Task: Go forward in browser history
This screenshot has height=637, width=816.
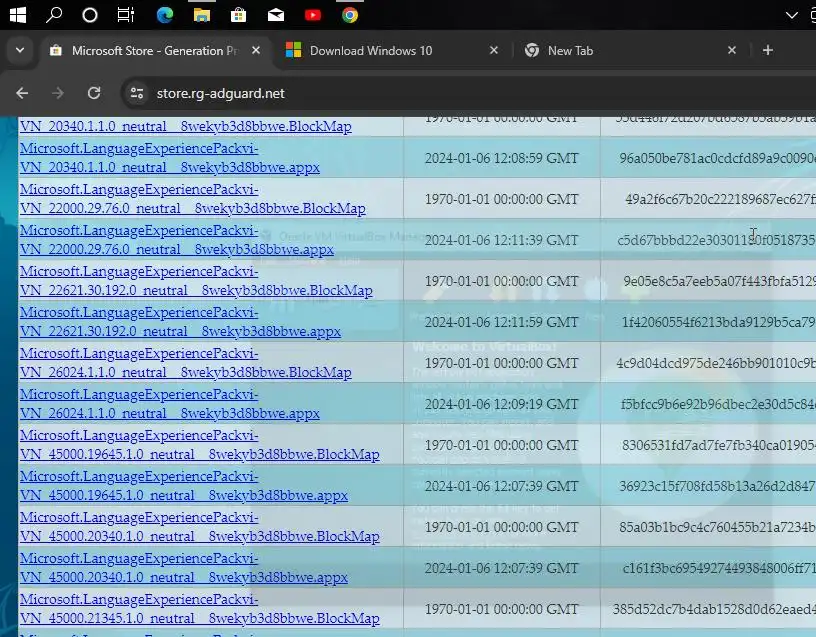Action: 58,94
